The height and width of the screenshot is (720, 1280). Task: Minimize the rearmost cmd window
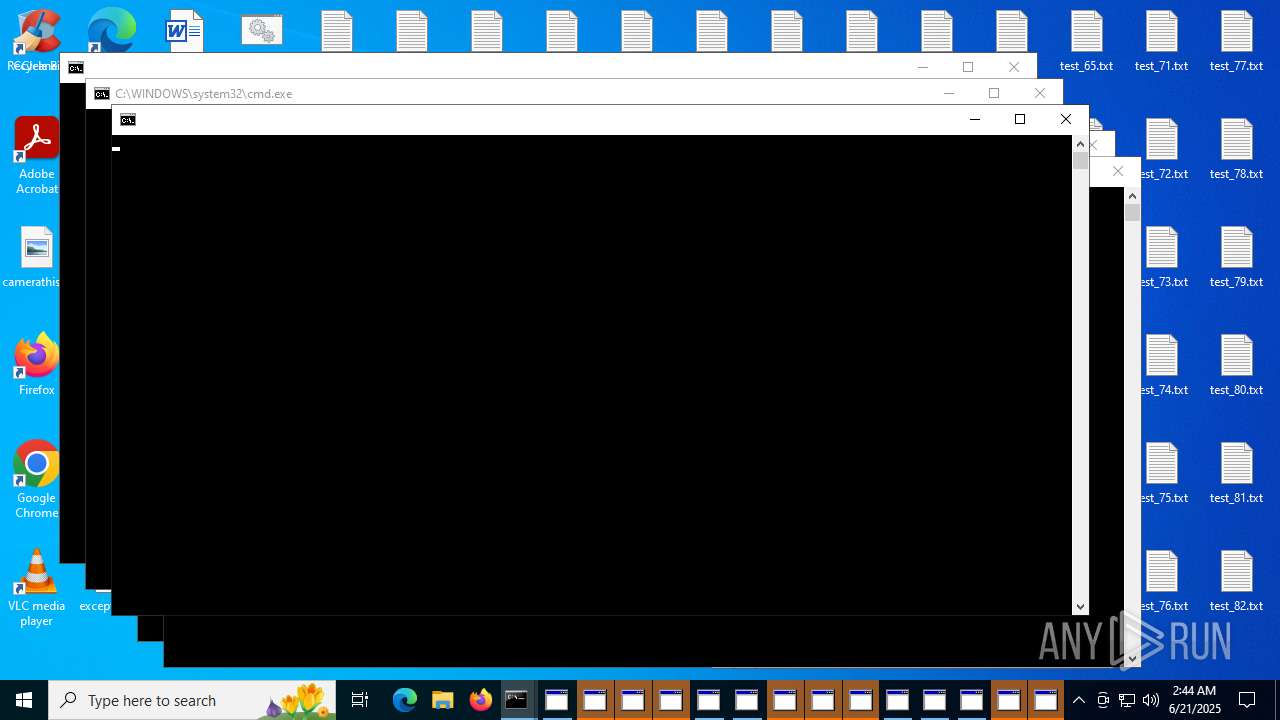click(x=923, y=67)
